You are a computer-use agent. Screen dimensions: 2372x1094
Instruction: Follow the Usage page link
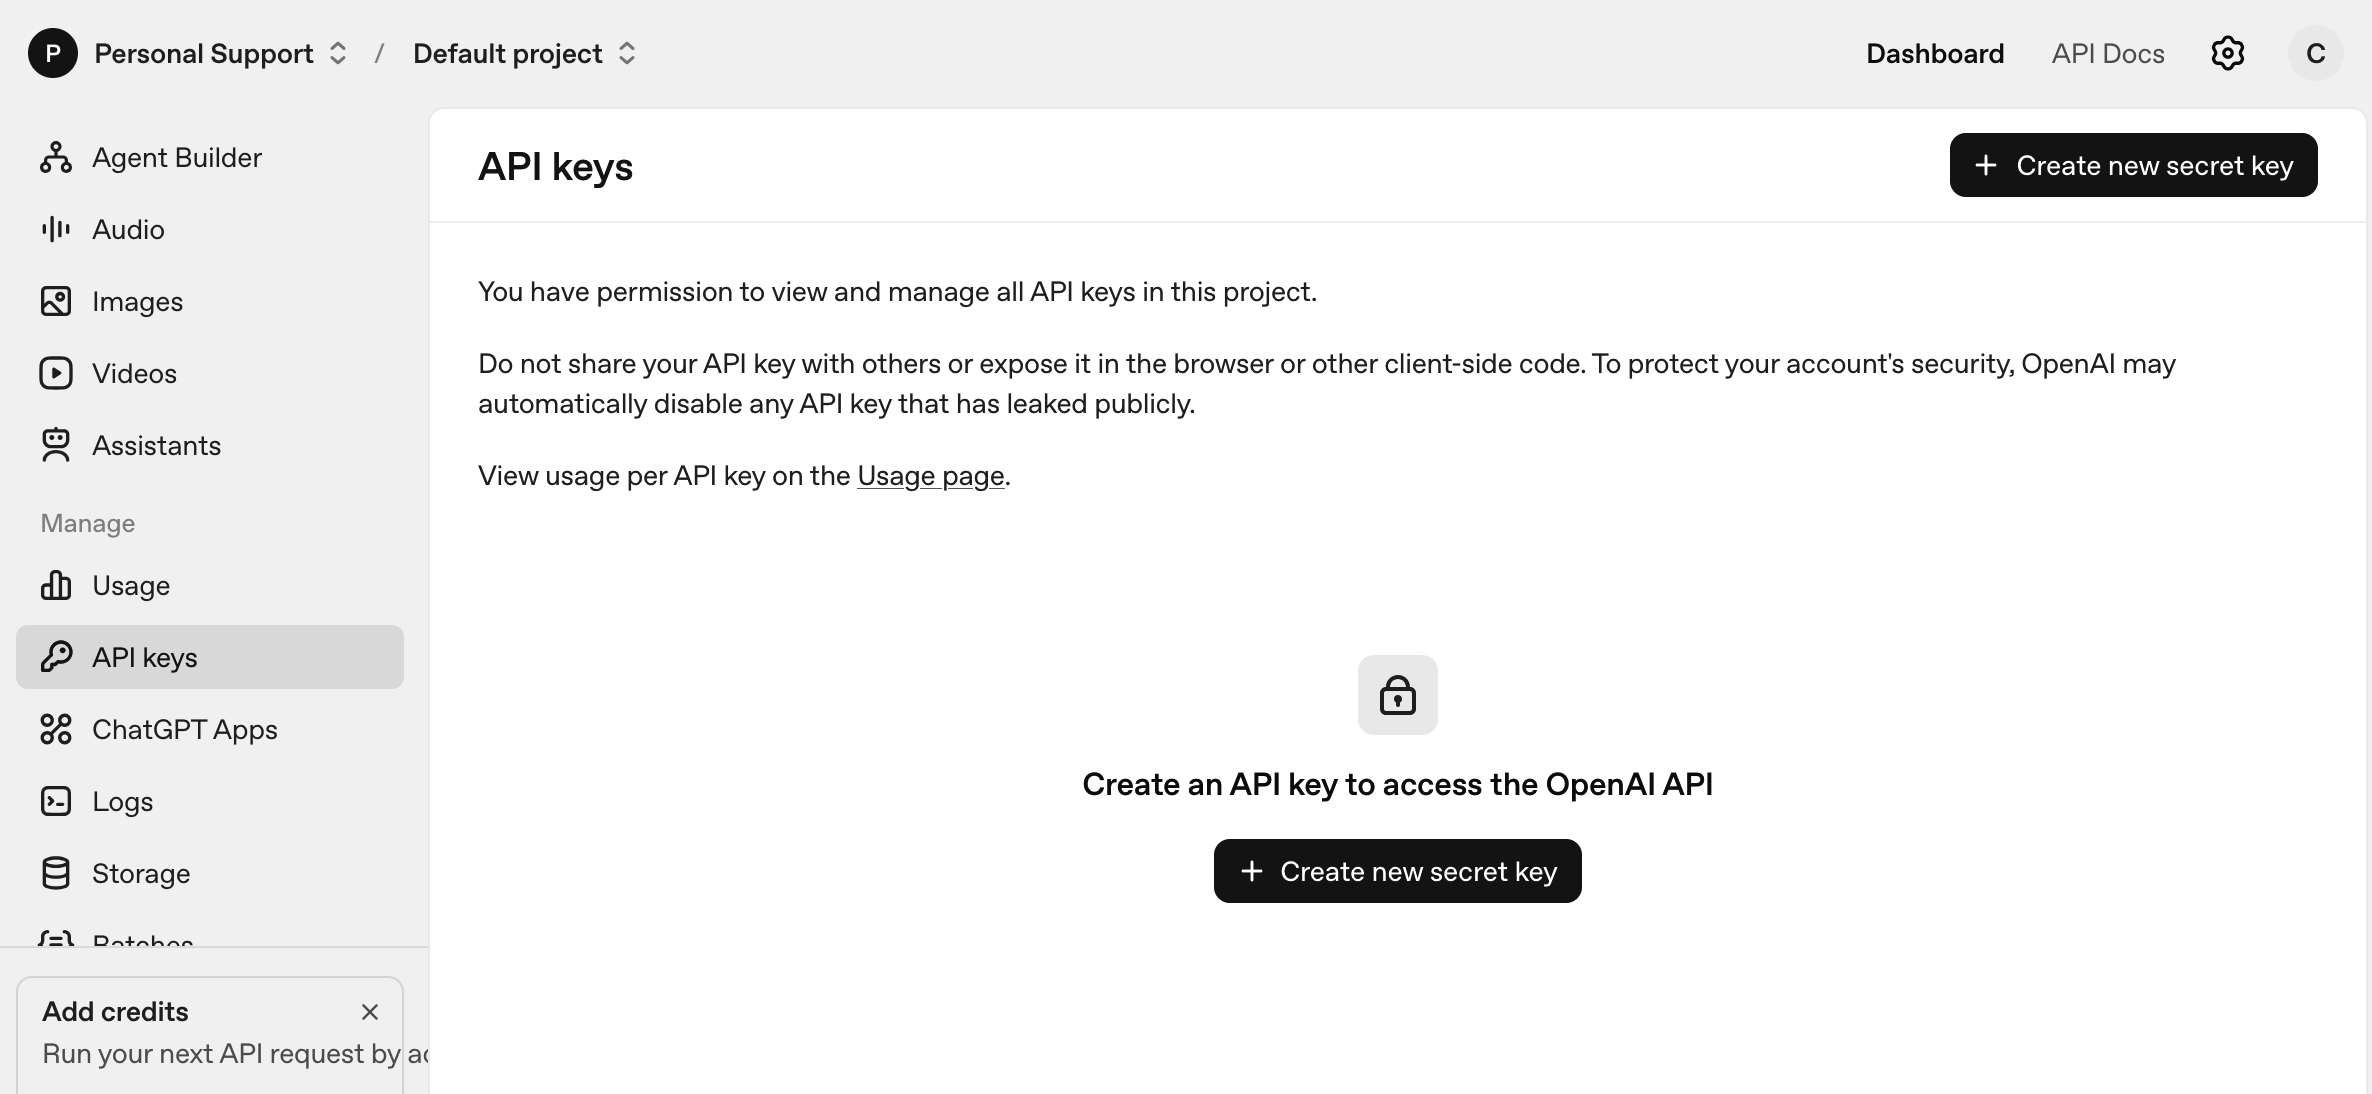(930, 475)
